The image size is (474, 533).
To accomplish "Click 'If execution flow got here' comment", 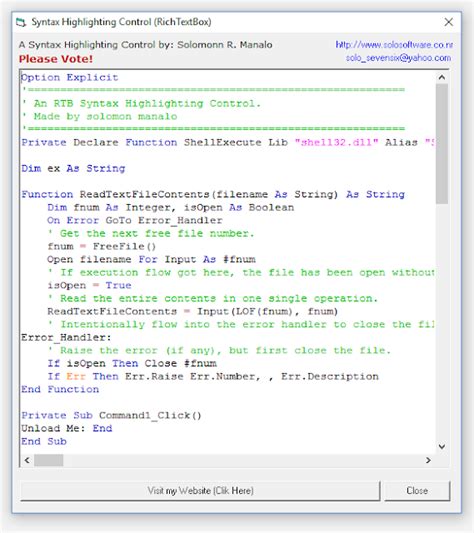I will pyautogui.click(x=241, y=272).
